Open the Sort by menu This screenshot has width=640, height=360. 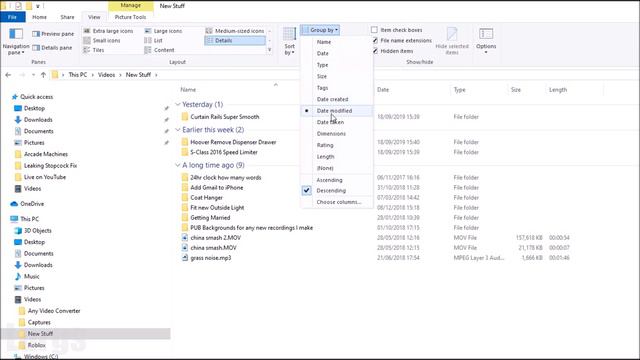point(289,41)
